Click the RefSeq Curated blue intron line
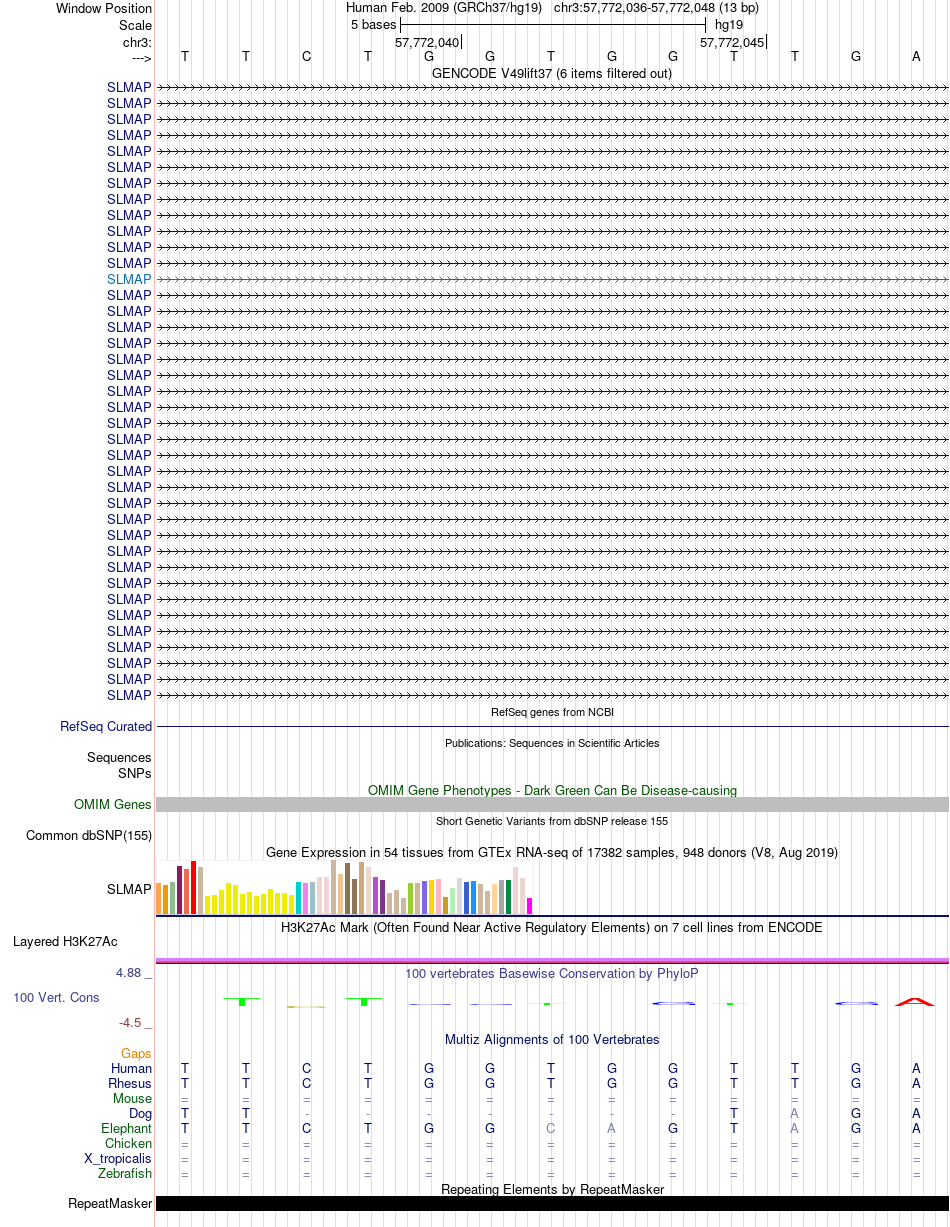The height and width of the screenshot is (1227, 950). coord(552,727)
